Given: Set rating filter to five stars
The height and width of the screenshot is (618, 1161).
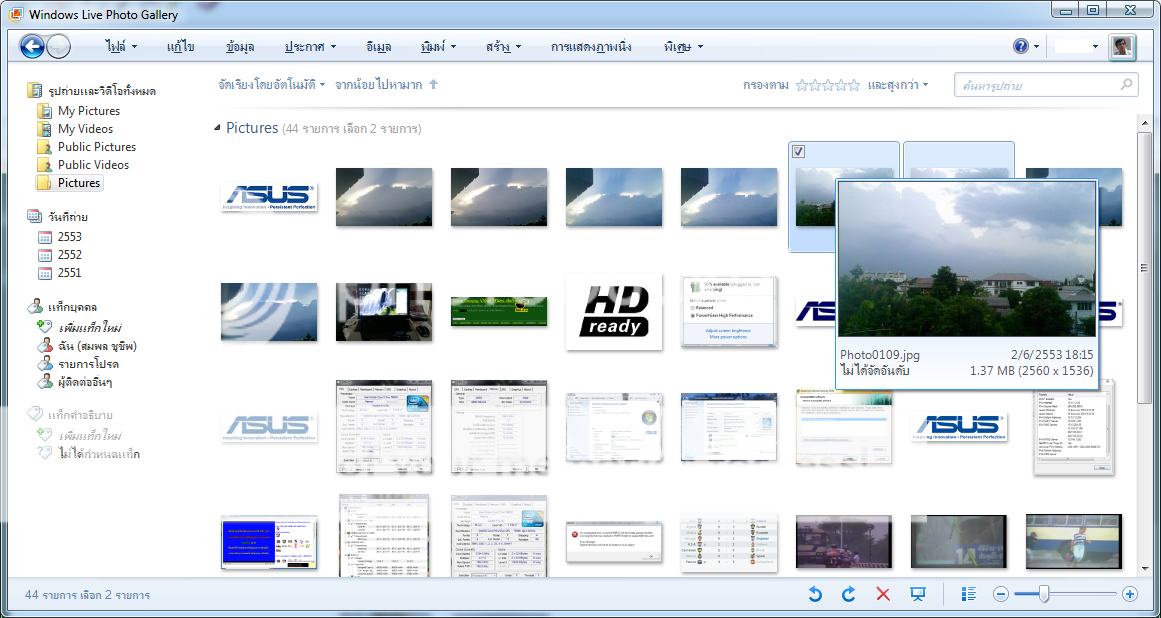Looking at the screenshot, I should tap(854, 85).
